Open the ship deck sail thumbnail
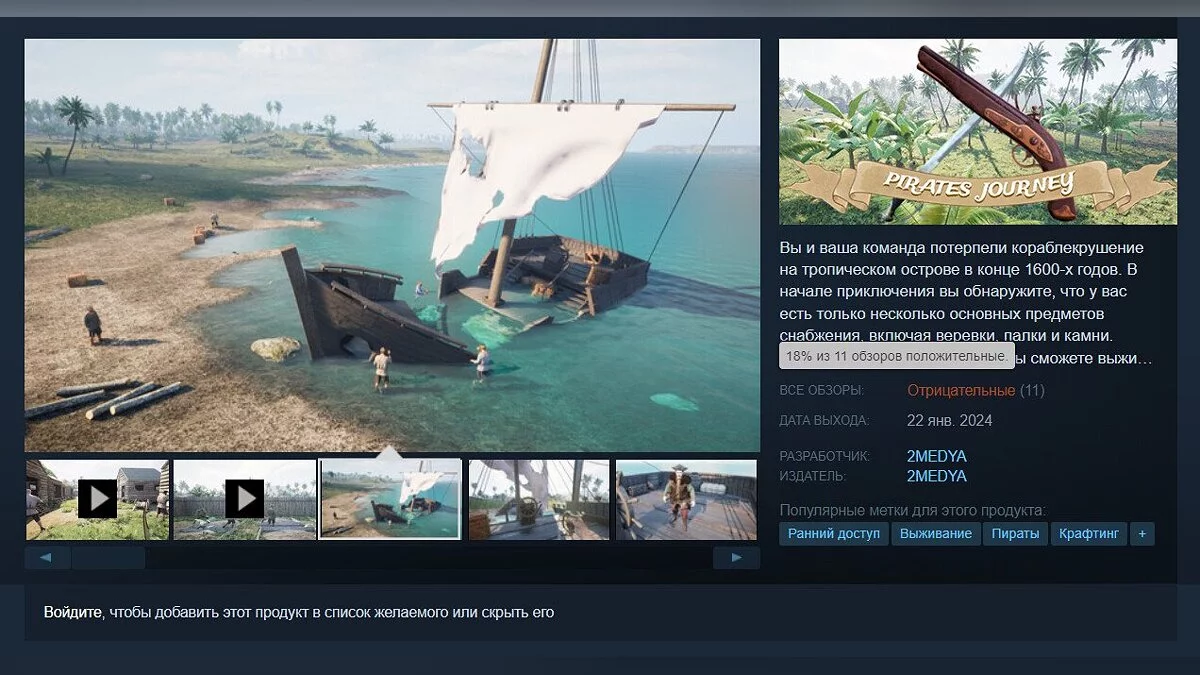The height and width of the screenshot is (675, 1200). (x=539, y=499)
